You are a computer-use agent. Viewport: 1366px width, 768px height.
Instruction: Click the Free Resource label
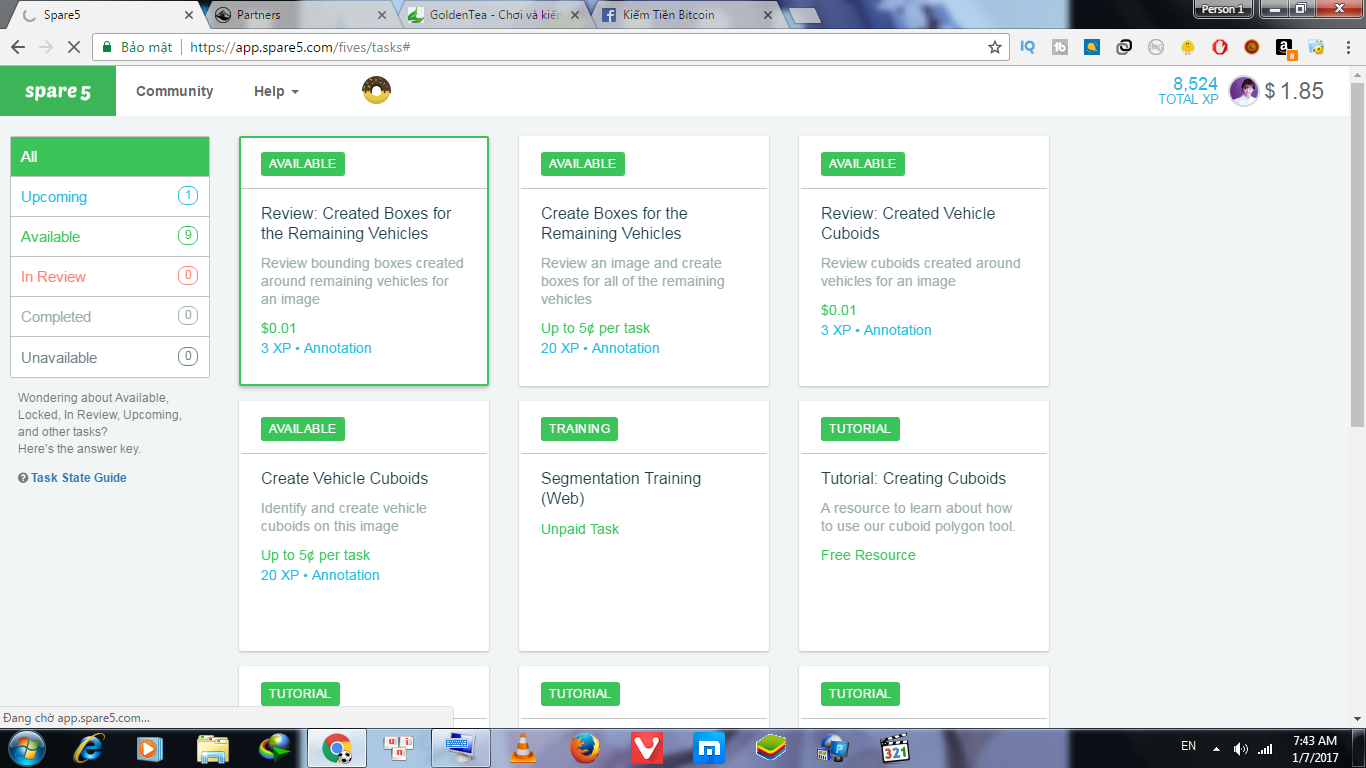[868, 555]
